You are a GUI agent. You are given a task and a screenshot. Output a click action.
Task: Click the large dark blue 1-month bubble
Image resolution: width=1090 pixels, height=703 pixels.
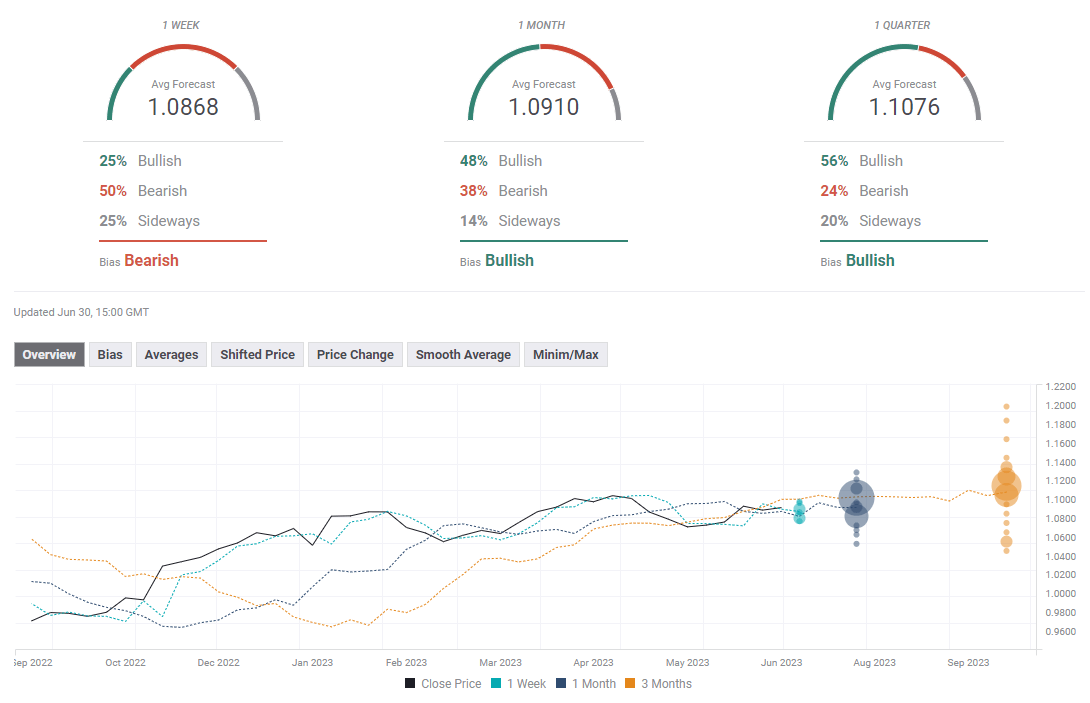pos(856,497)
